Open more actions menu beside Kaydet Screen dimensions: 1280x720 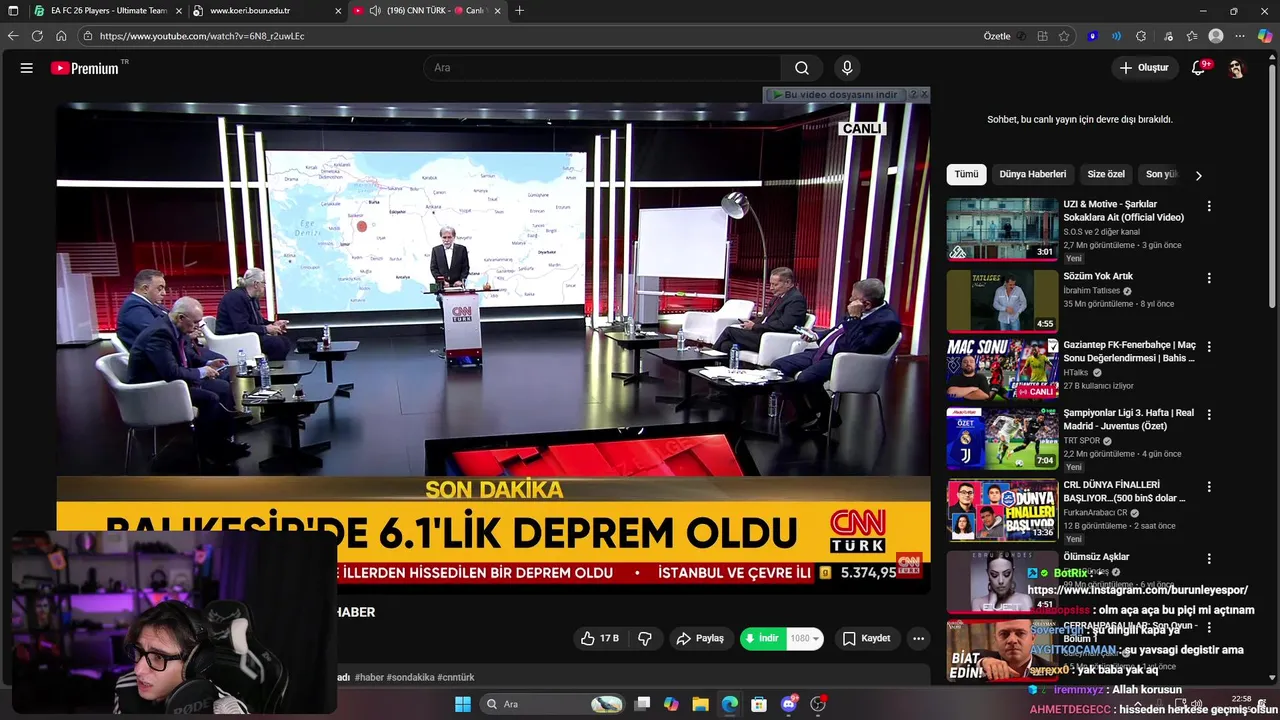pyautogui.click(x=918, y=638)
